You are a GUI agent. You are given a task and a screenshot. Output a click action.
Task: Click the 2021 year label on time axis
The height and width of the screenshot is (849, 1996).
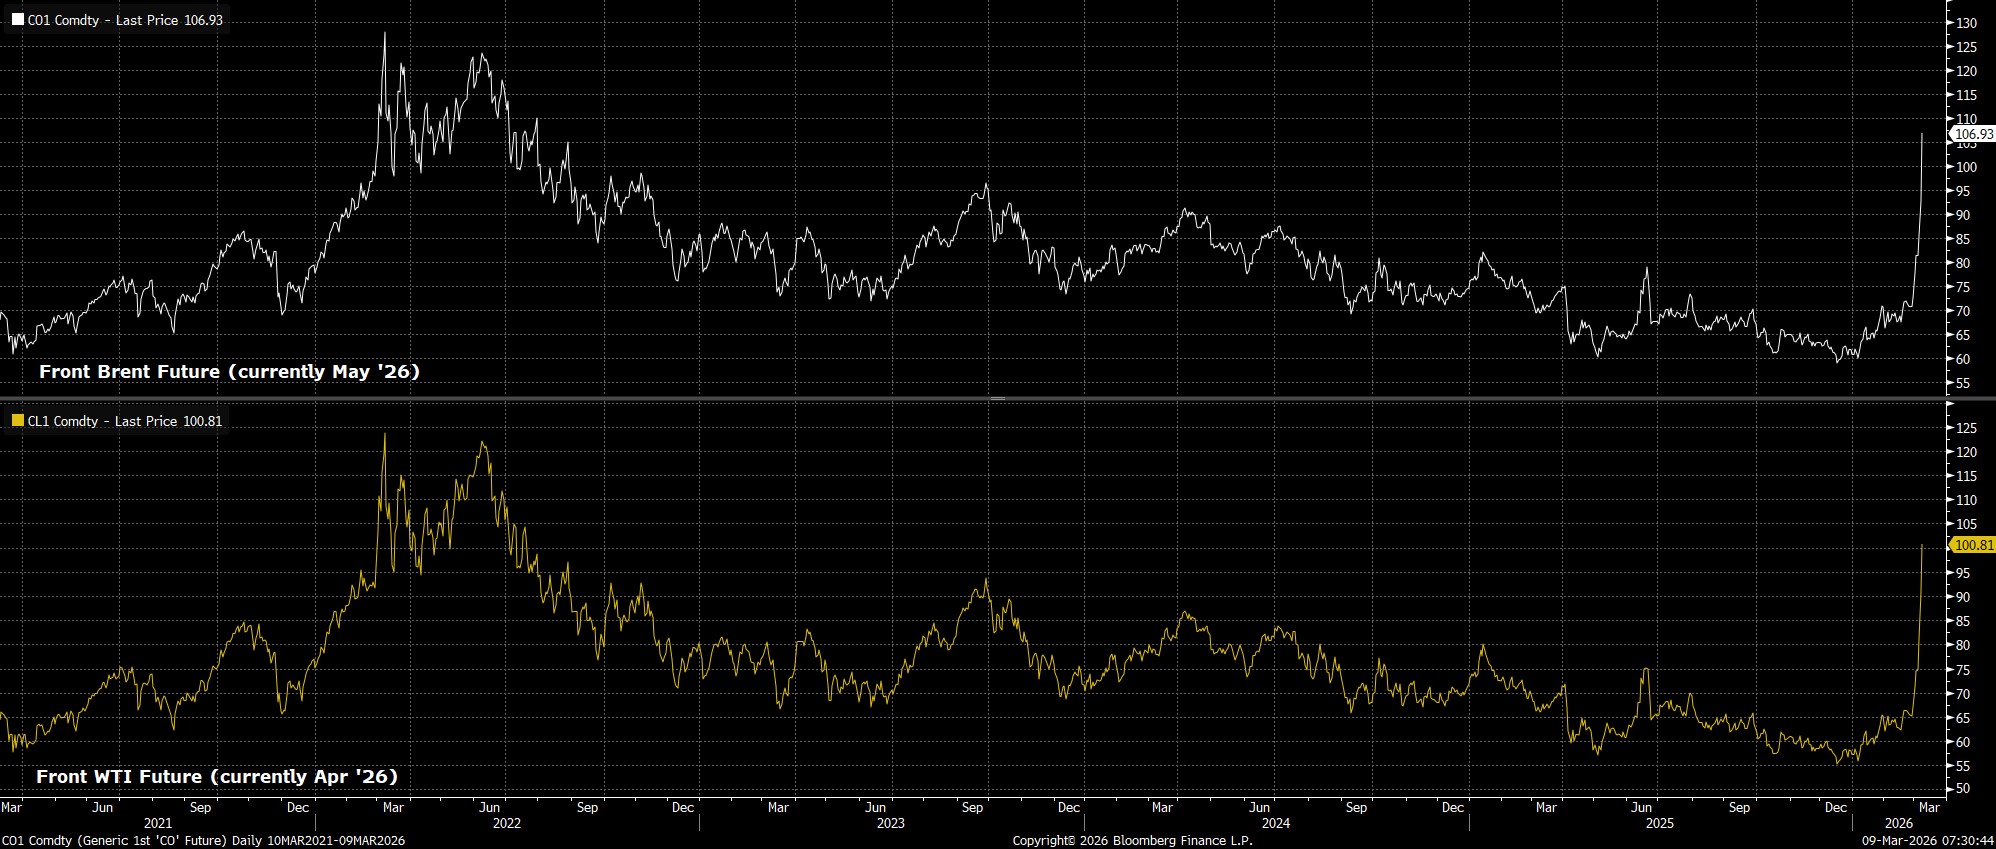[158, 823]
